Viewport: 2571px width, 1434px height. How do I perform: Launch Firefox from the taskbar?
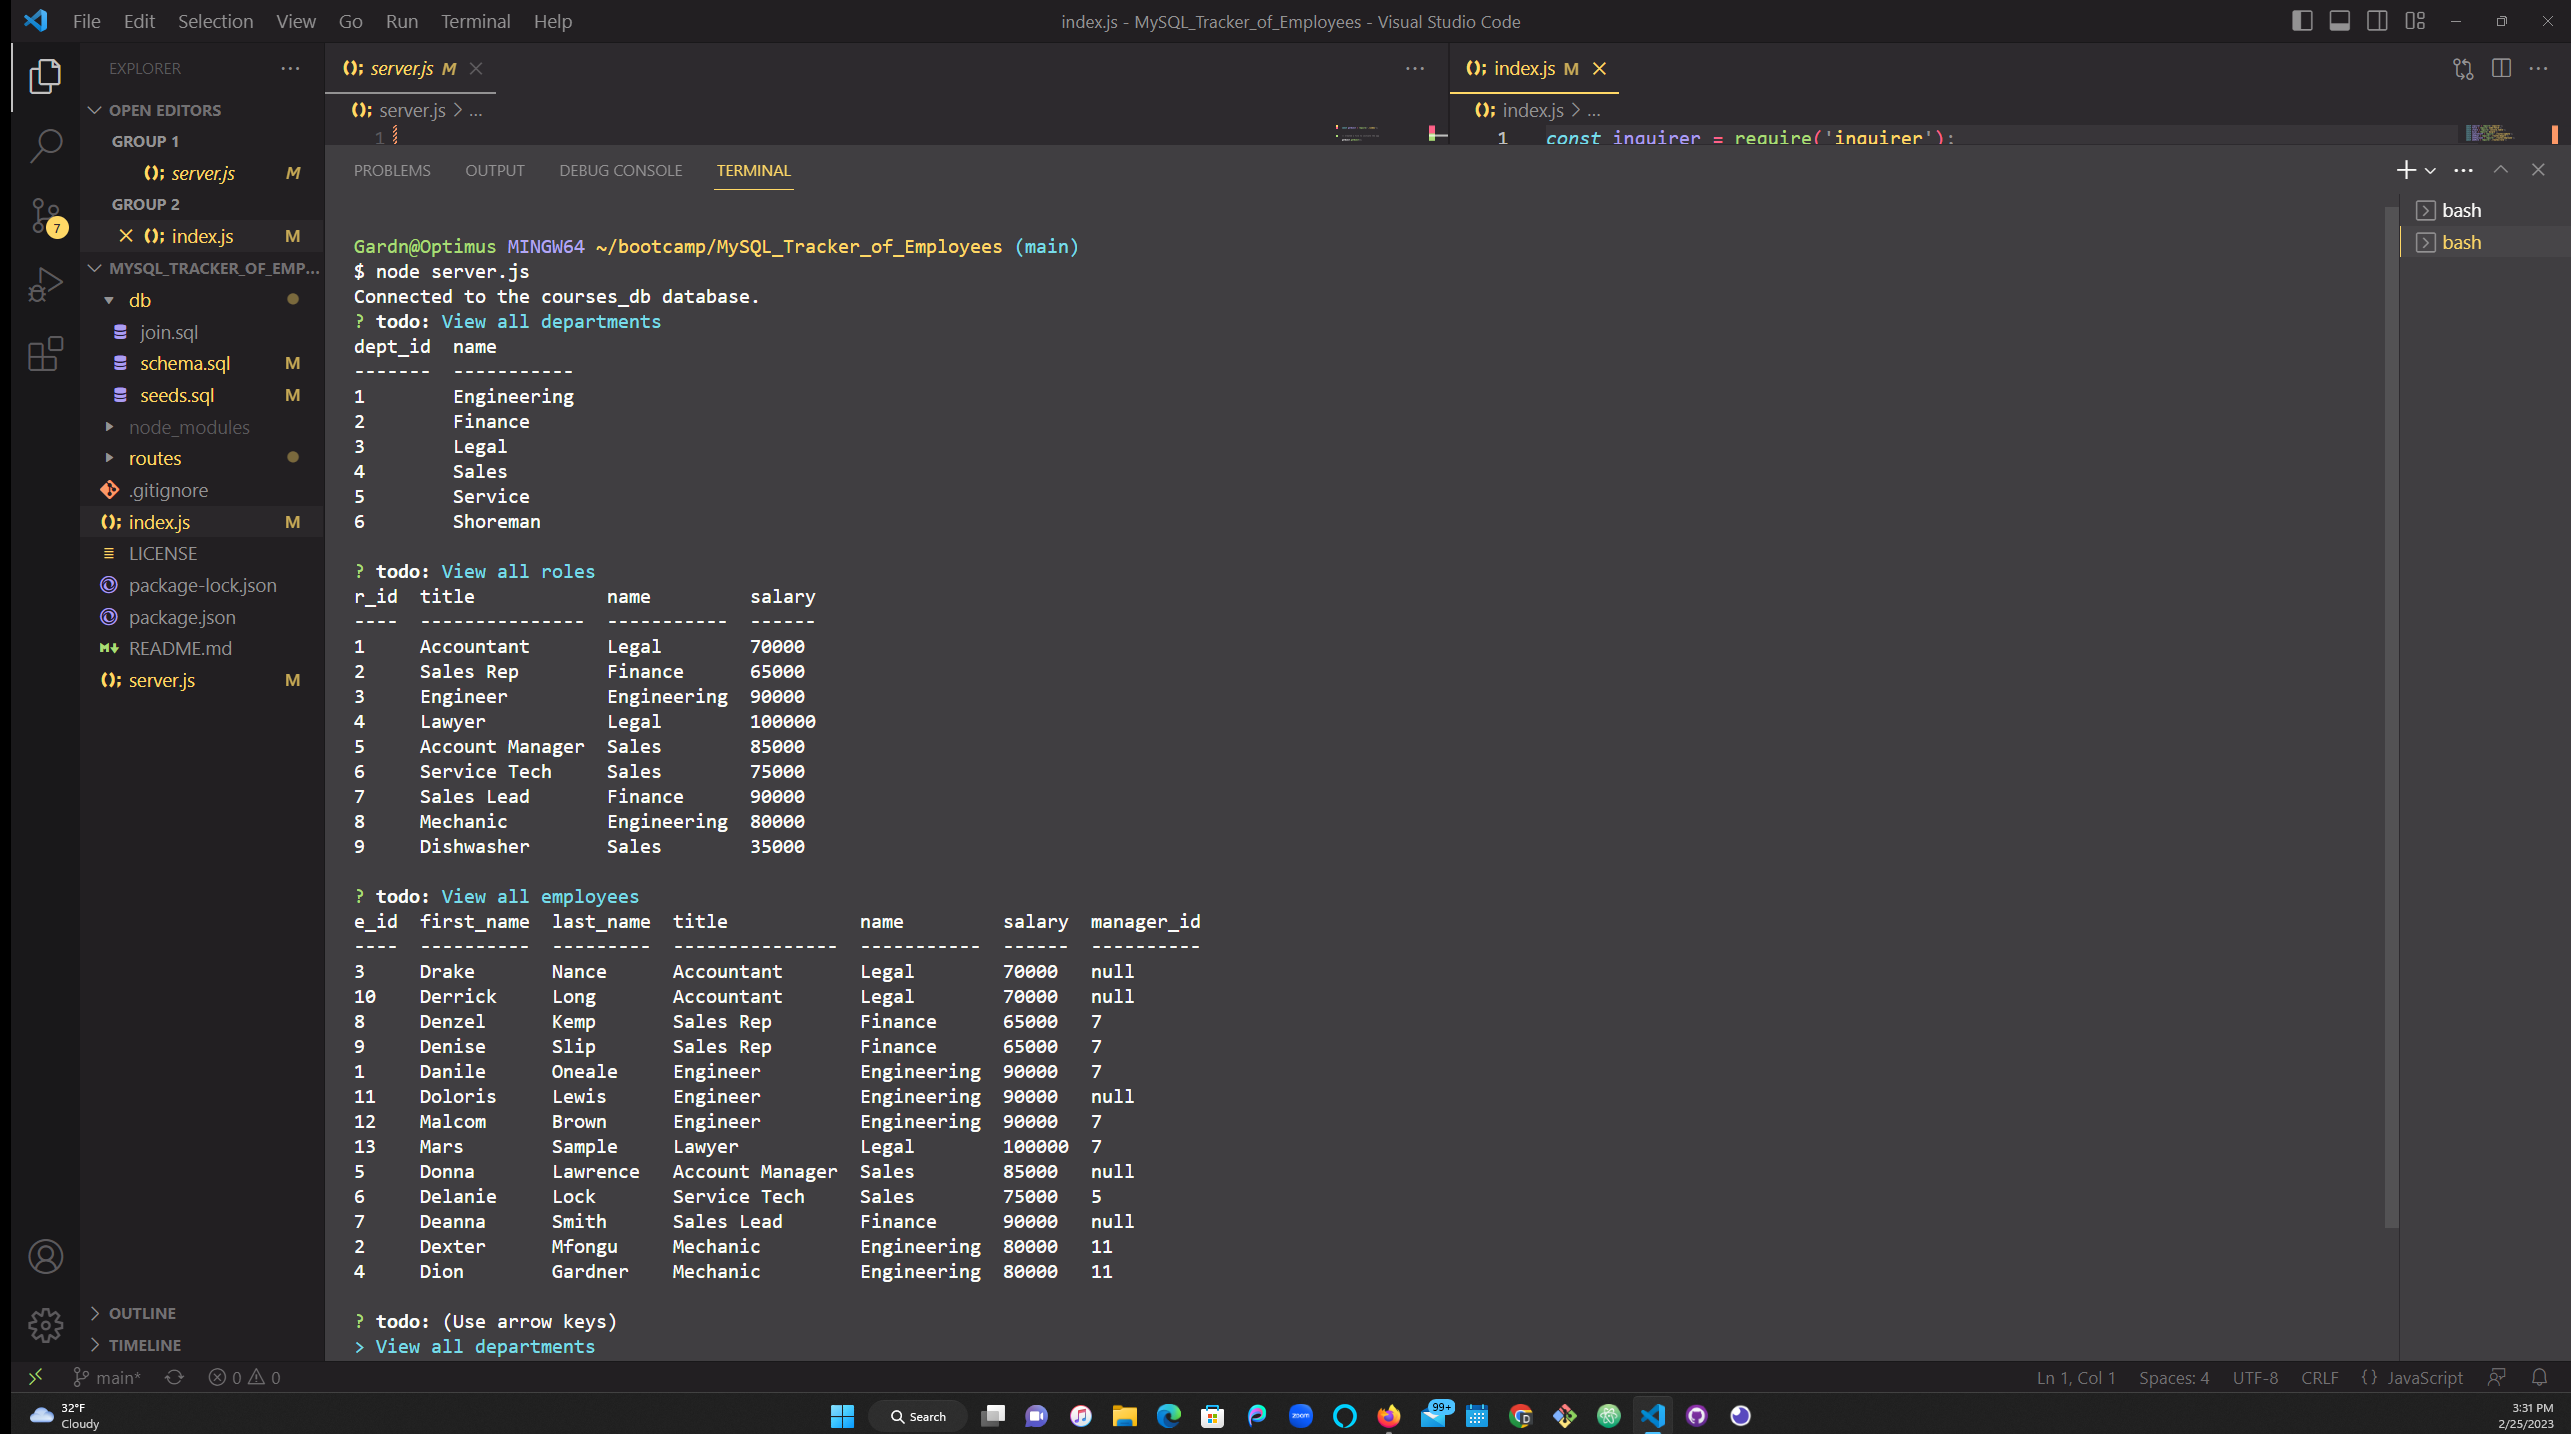[x=1387, y=1414]
